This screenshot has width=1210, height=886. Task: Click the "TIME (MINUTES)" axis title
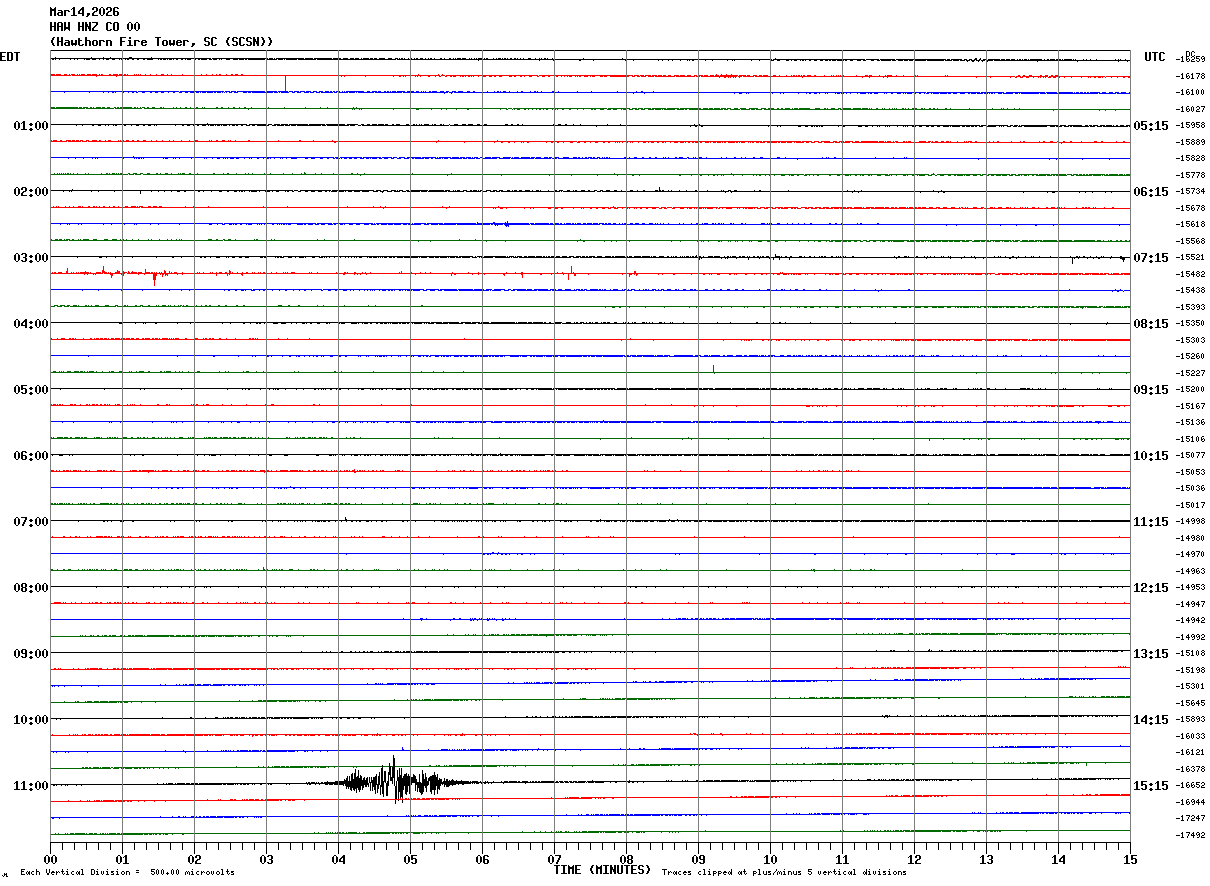click(602, 870)
